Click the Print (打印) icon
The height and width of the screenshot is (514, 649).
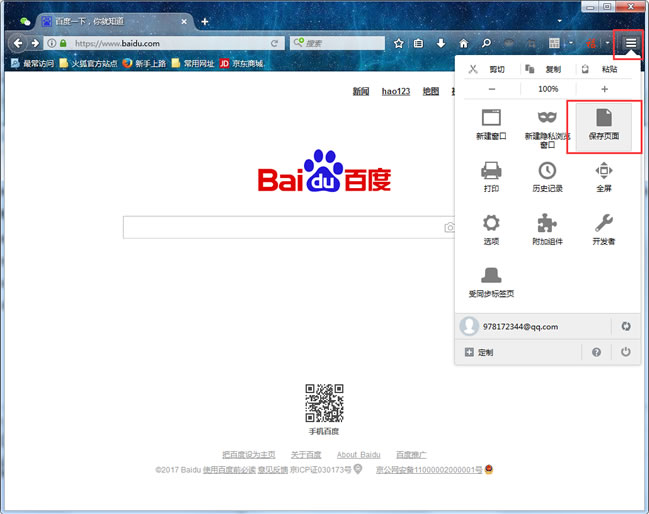[491, 171]
